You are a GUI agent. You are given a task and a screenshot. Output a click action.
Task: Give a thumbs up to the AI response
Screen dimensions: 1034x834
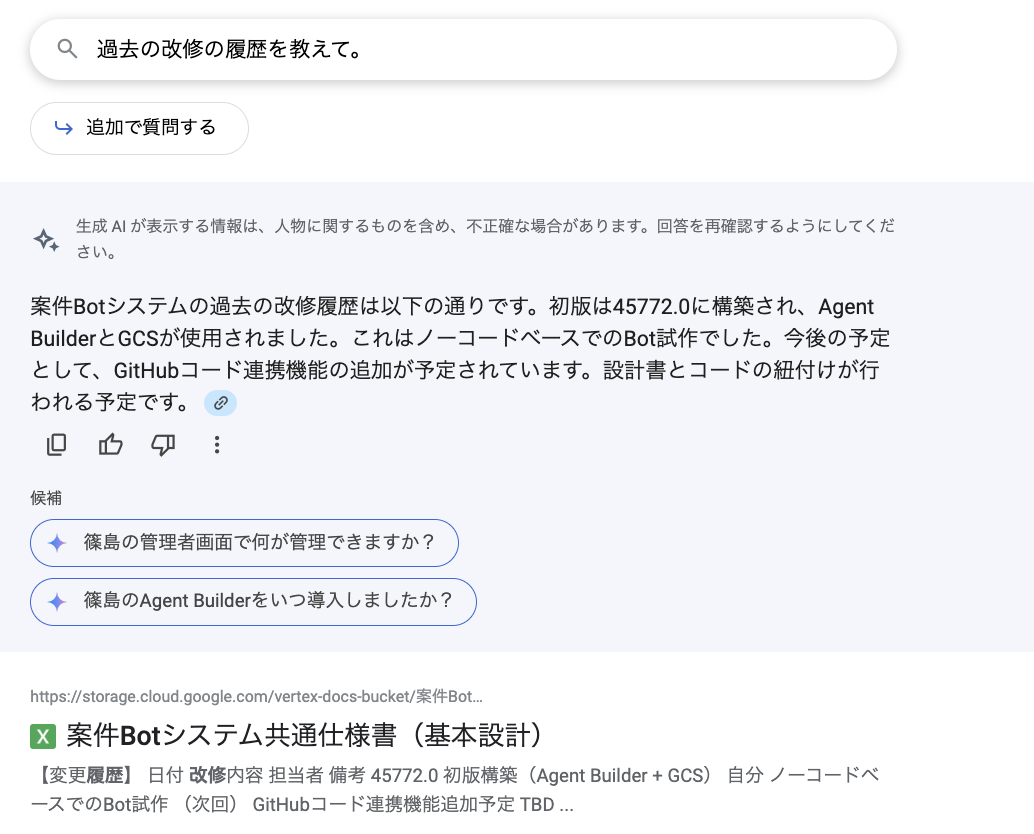[x=110, y=444]
